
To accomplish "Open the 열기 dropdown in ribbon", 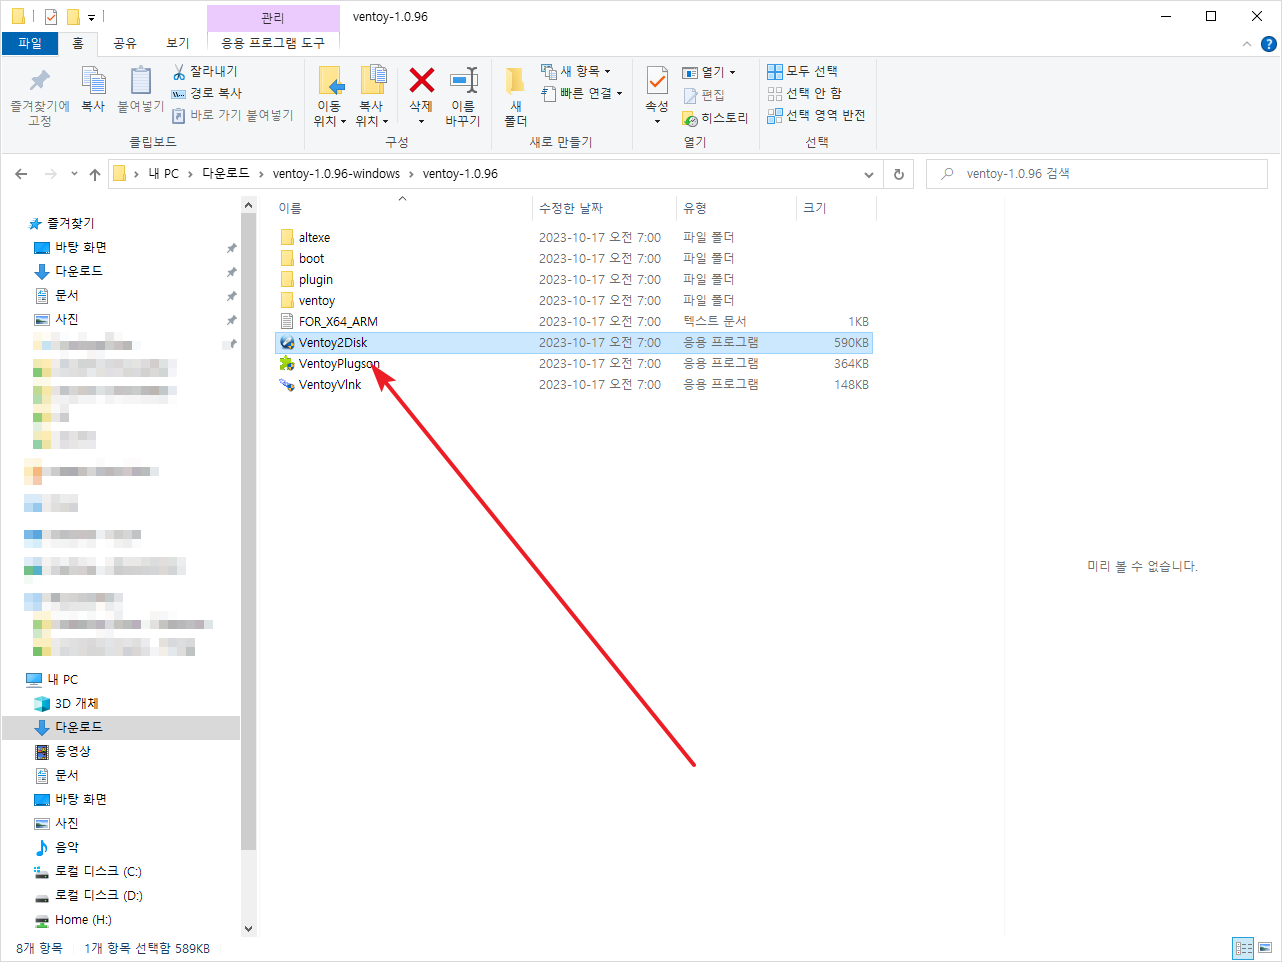I will click(x=709, y=72).
